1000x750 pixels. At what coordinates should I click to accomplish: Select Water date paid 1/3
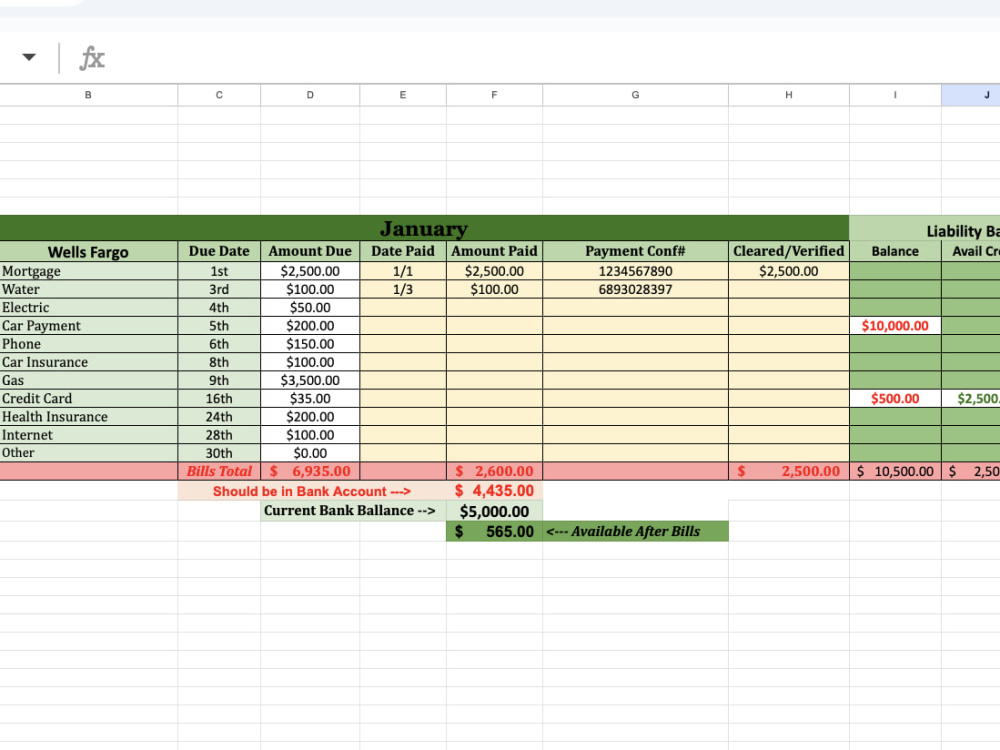click(403, 290)
